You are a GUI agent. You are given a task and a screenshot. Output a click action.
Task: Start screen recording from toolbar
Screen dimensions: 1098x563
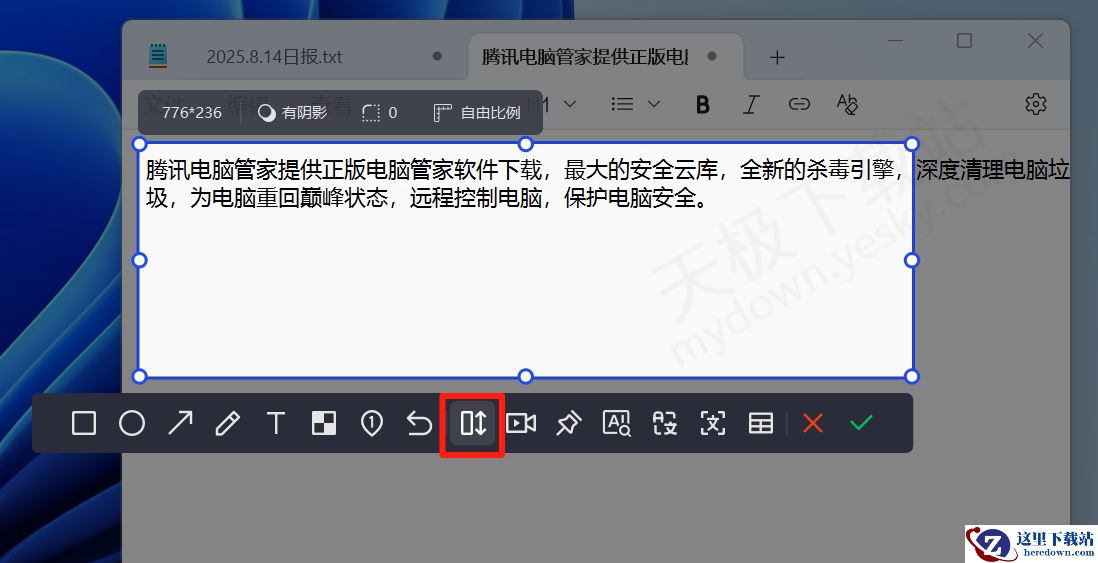[521, 423]
